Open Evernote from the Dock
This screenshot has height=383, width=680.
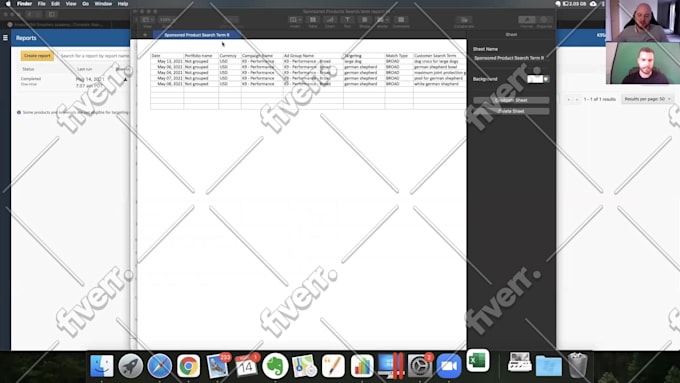coord(275,366)
